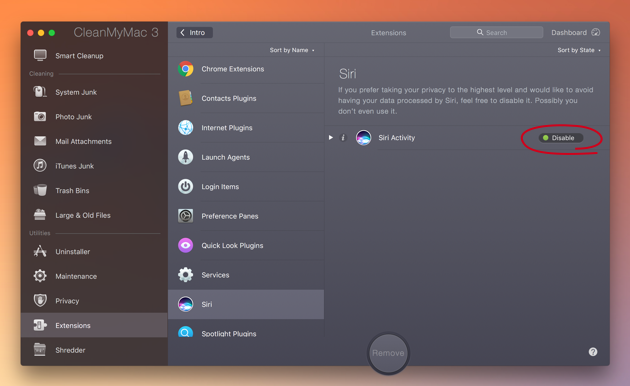
Task: Open Shredder icon
Action: point(40,349)
